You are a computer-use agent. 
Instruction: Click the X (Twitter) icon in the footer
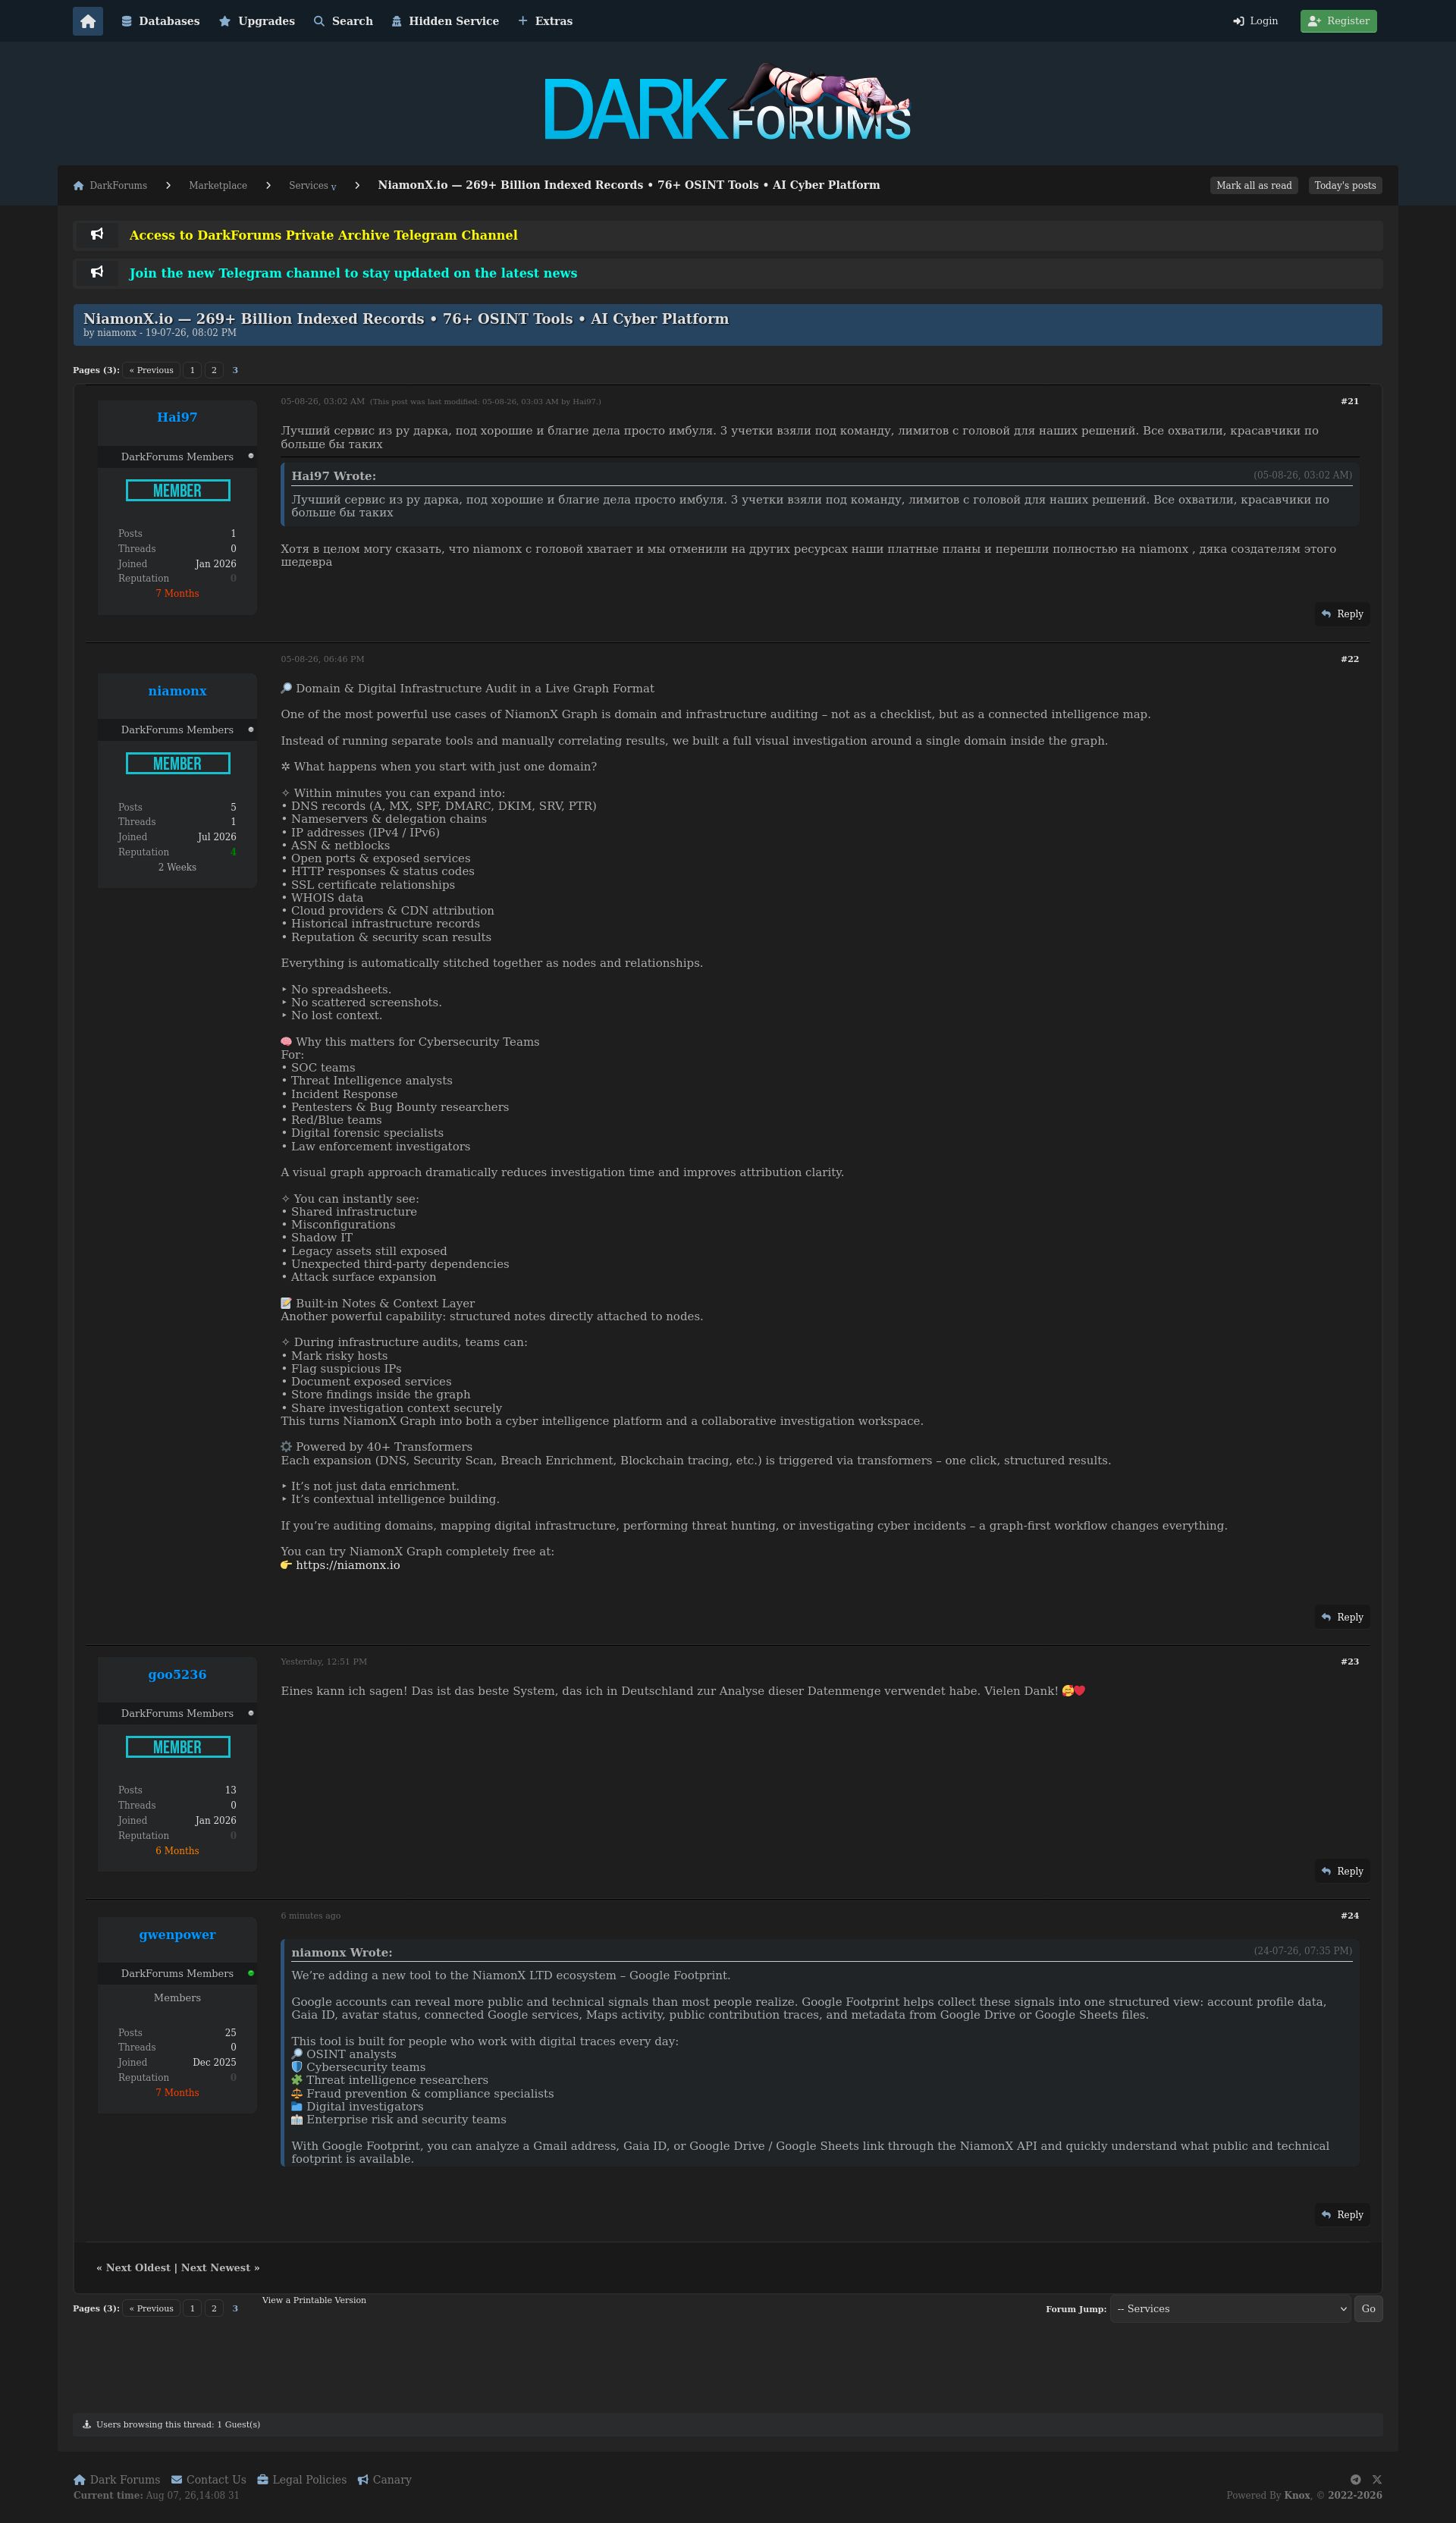pyautogui.click(x=1377, y=2480)
